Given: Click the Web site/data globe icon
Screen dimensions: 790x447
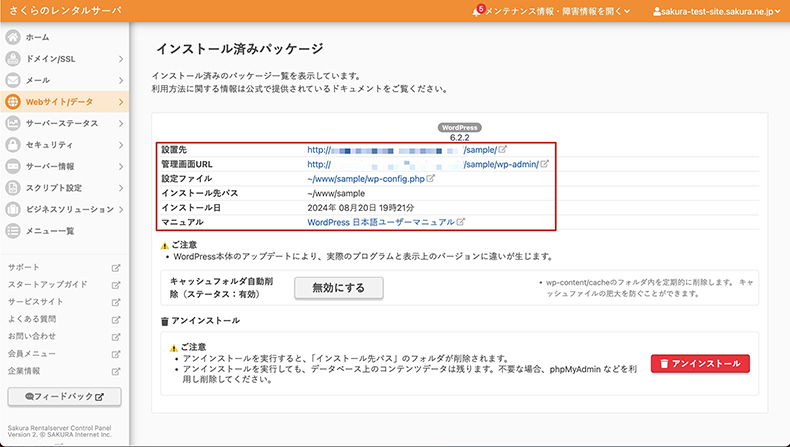Looking at the screenshot, I should [13, 102].
